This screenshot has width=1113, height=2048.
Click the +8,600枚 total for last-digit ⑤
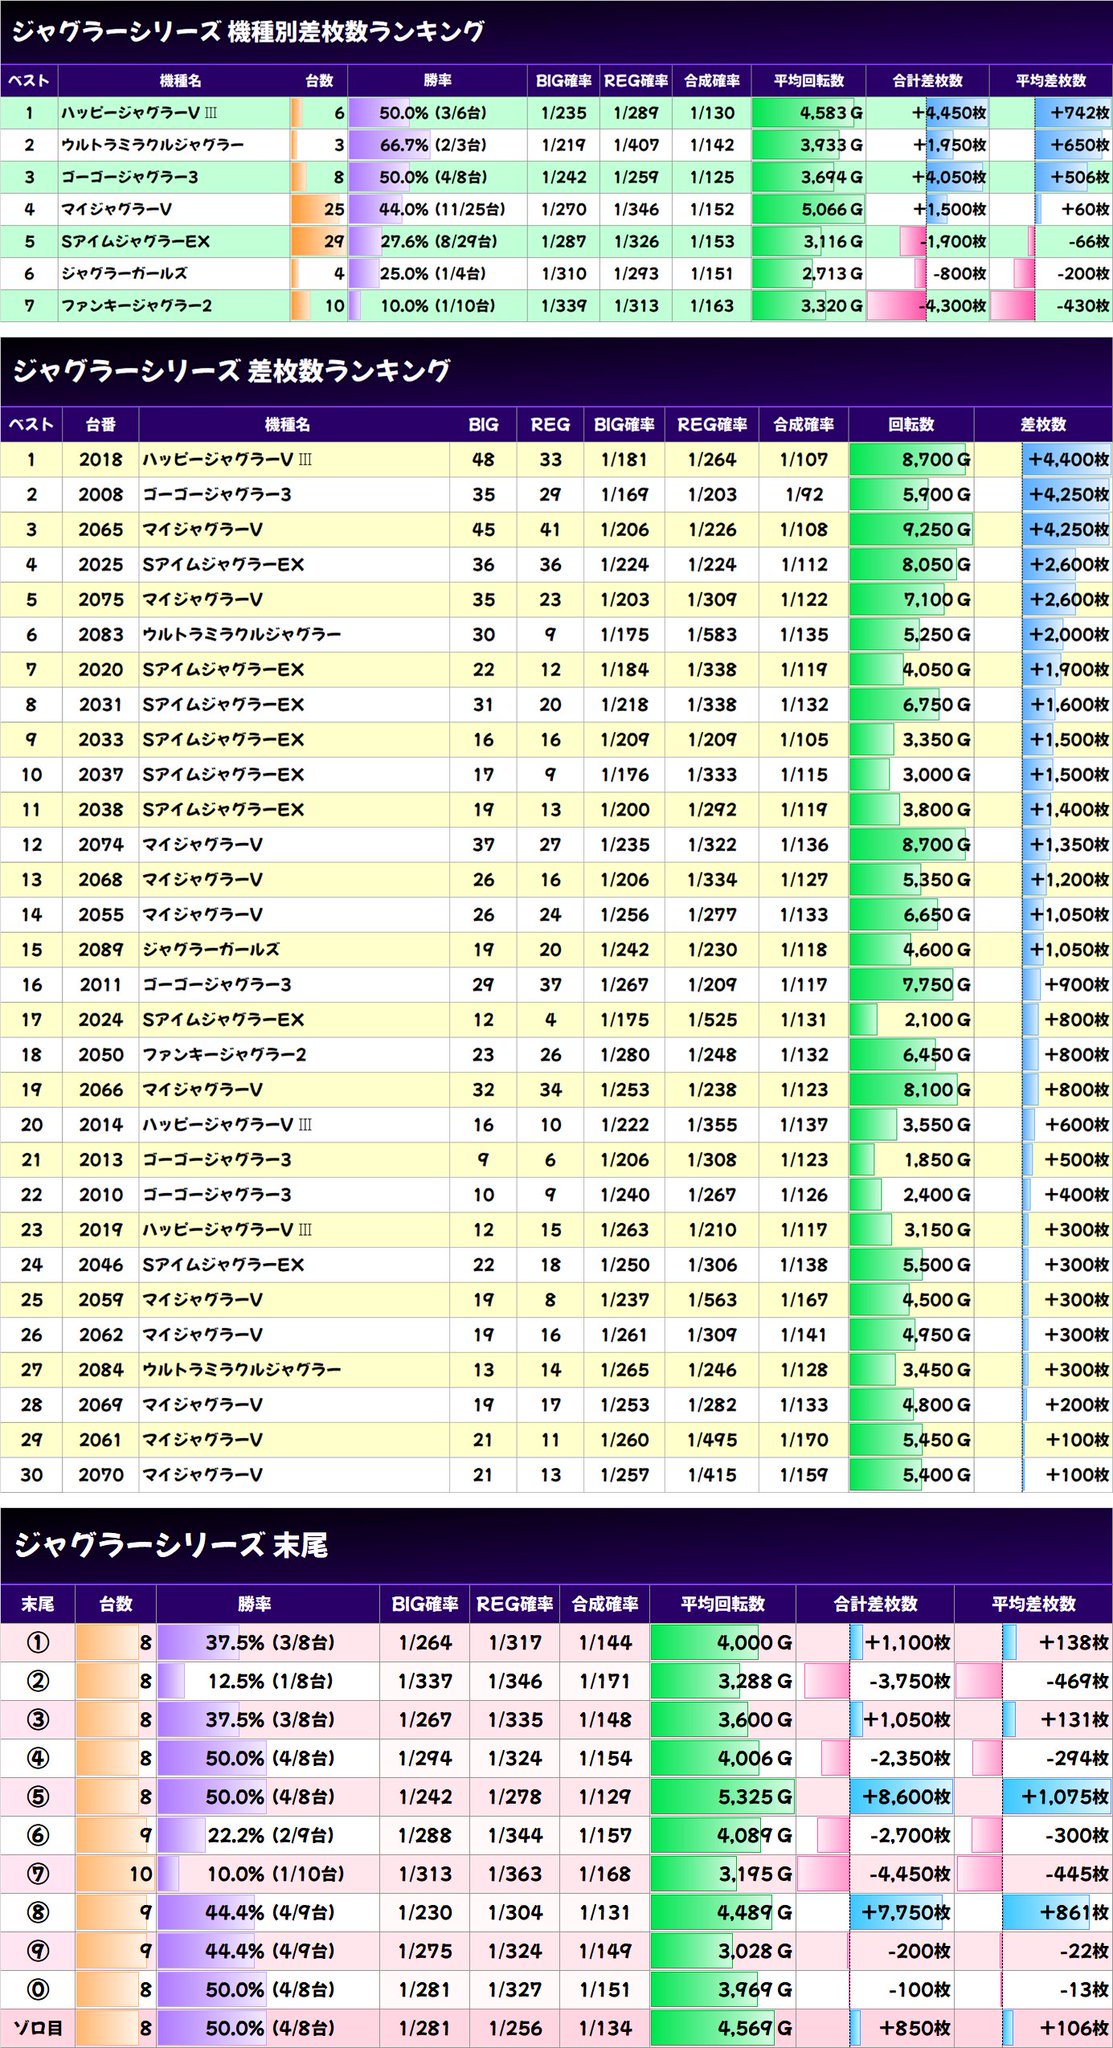[x=906, y=1797]
